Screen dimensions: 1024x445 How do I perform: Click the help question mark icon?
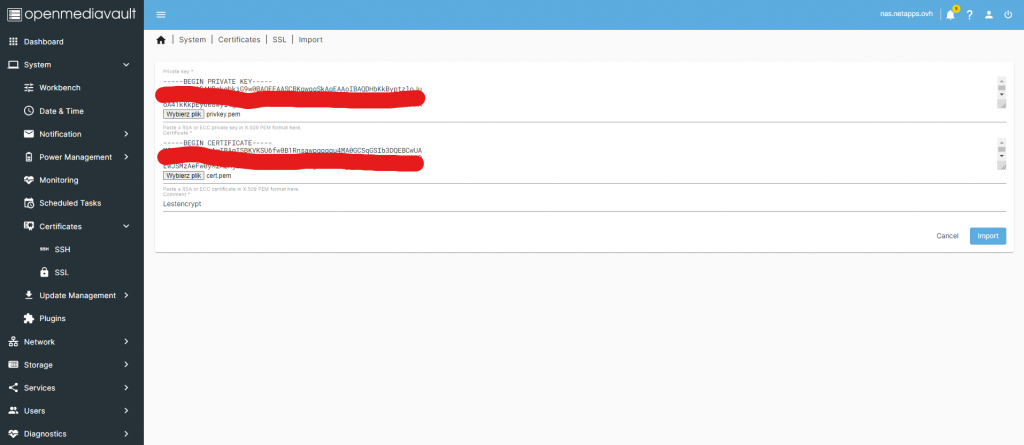(969, 14)
